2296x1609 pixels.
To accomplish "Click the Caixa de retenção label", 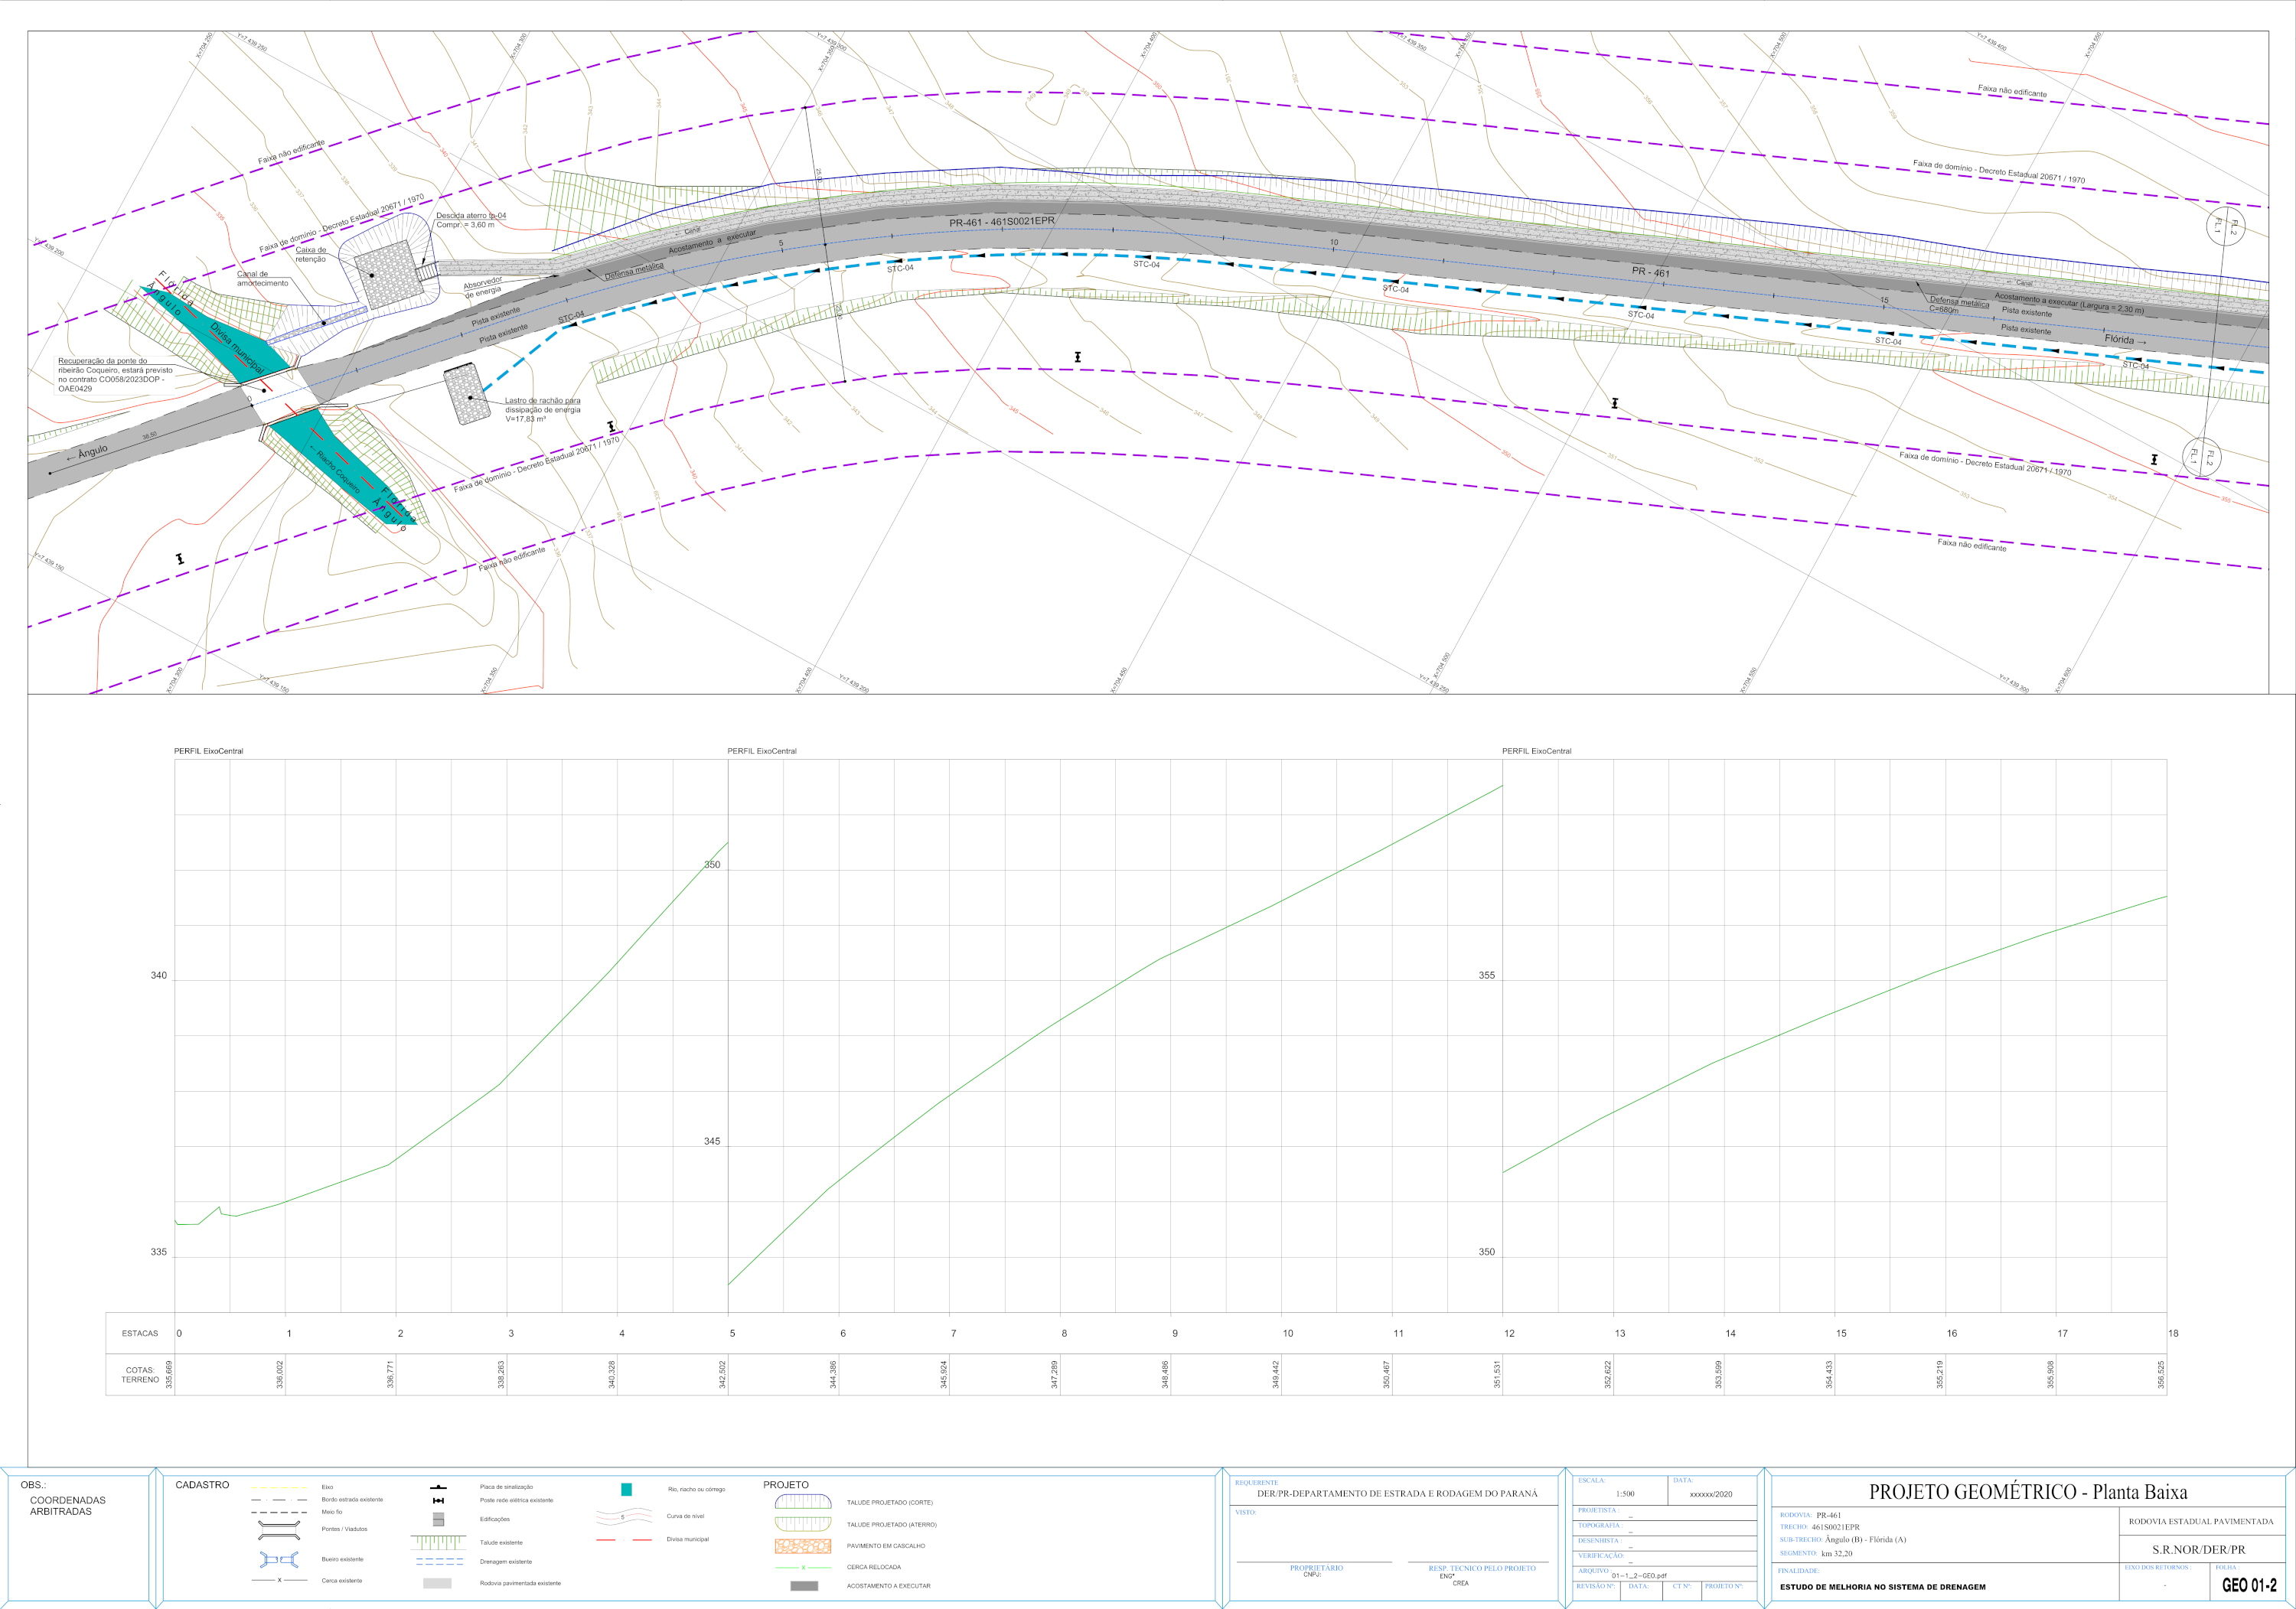I will 310,254.
